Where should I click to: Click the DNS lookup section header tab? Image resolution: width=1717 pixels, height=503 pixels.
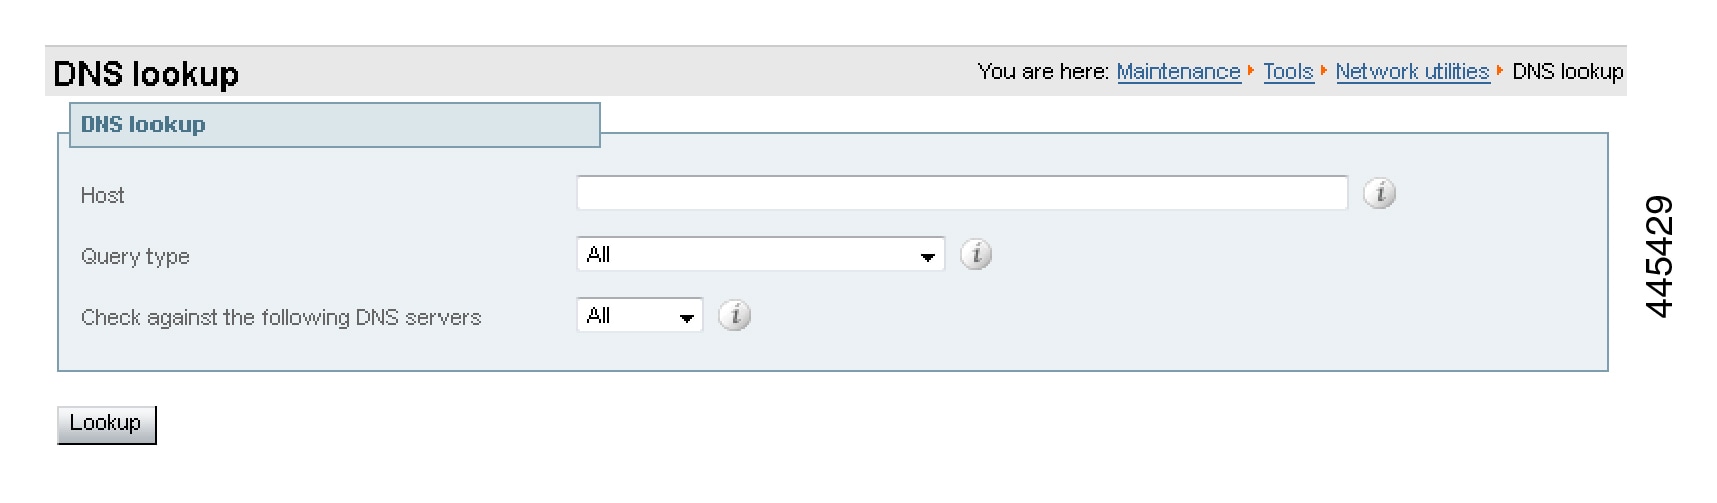click(x=334, y=125)
